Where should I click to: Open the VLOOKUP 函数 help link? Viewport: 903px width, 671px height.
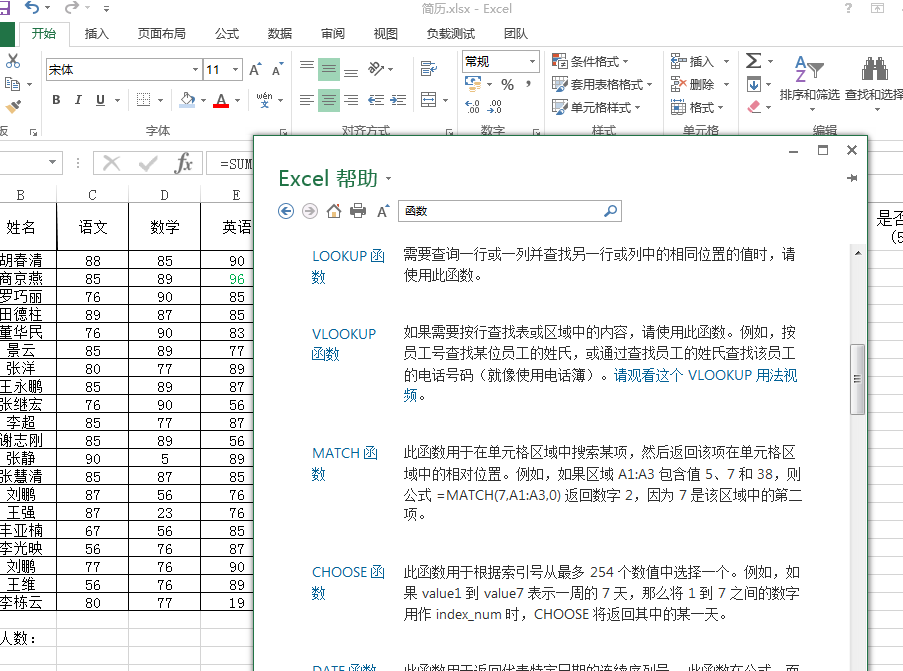[344, 344]
